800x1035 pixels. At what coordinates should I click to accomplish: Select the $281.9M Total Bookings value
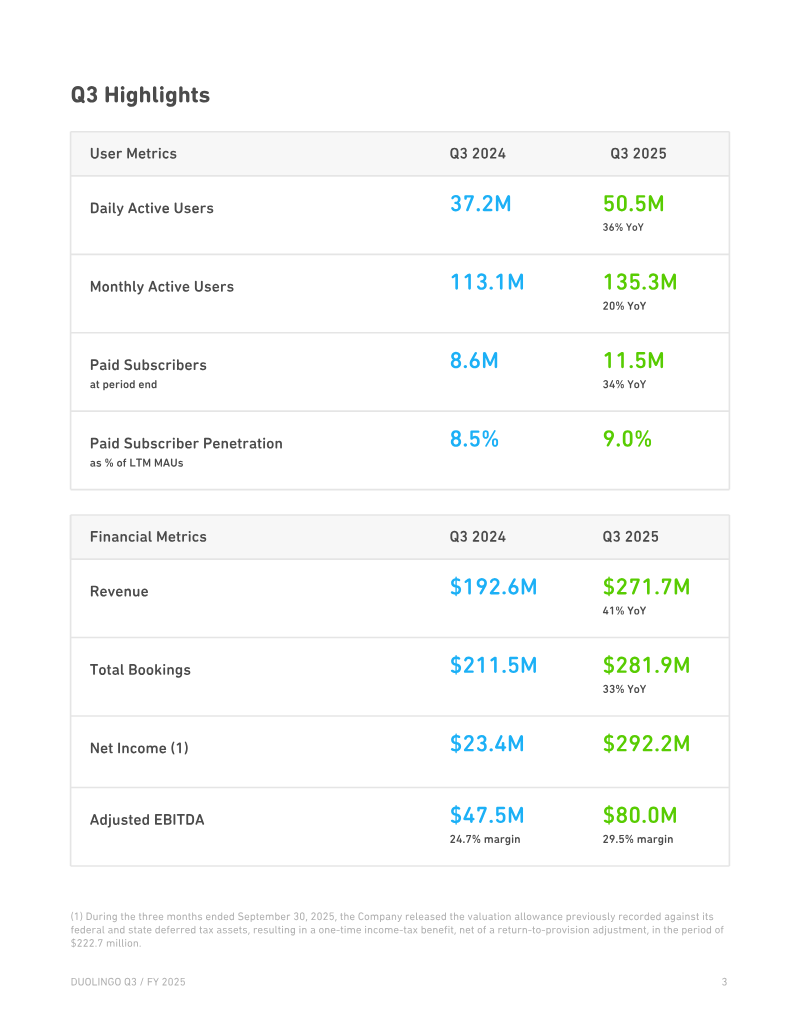pos(646,665)
